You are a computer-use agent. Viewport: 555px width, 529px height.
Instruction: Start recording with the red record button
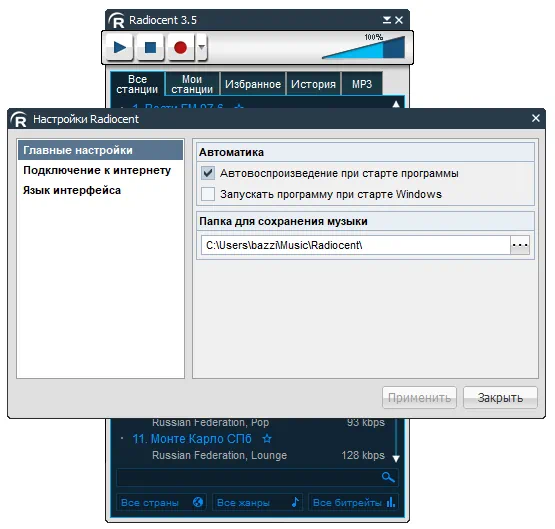181,47
